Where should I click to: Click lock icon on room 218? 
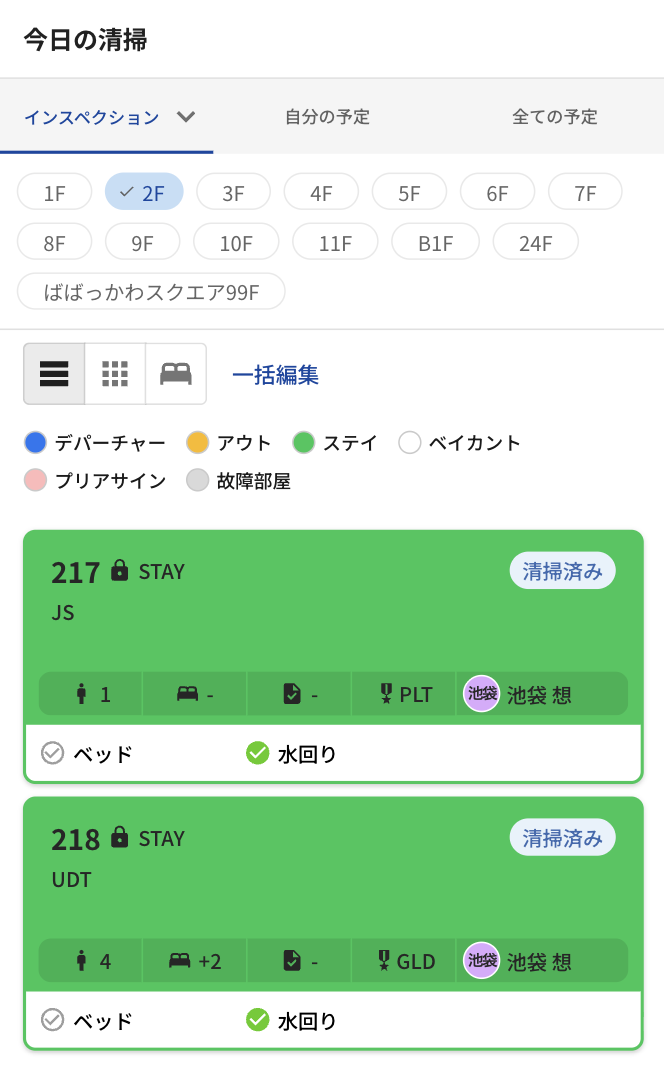119,838
